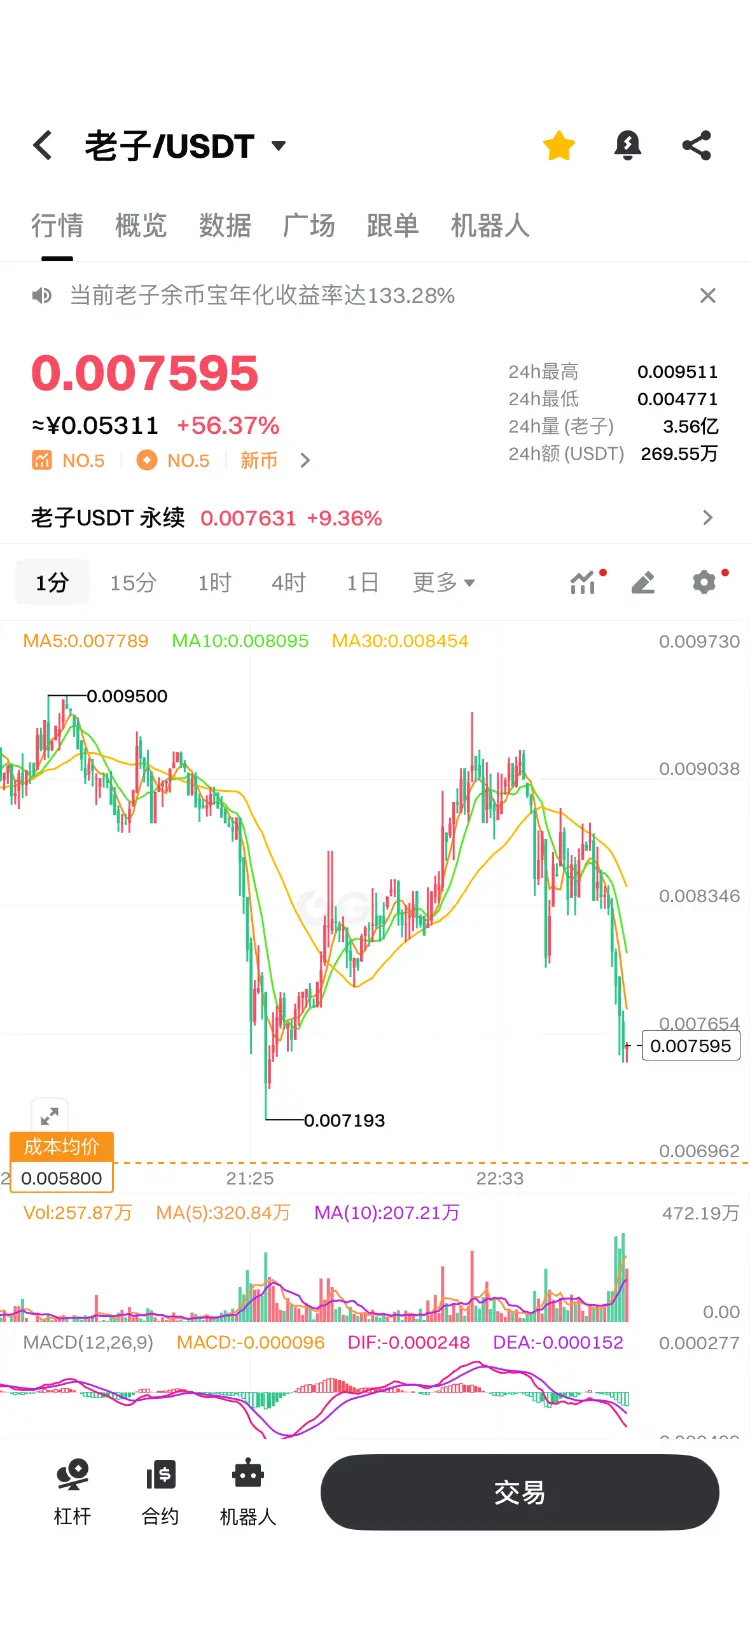Expand chart to fullscreen icon
The height and width of the screenshot is (1626, 750).
49,1115
